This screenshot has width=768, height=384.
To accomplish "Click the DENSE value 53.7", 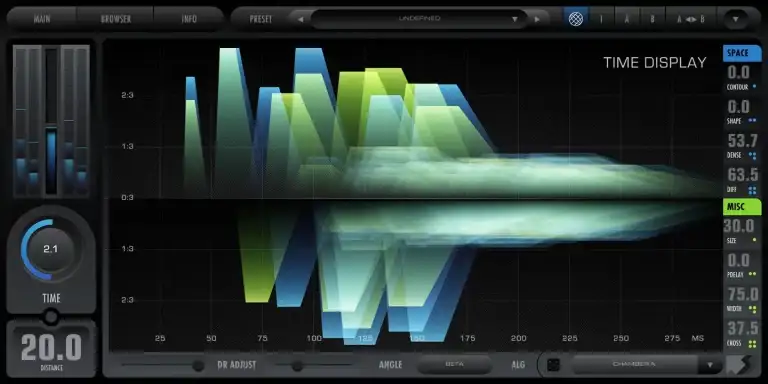I will 743,141.
